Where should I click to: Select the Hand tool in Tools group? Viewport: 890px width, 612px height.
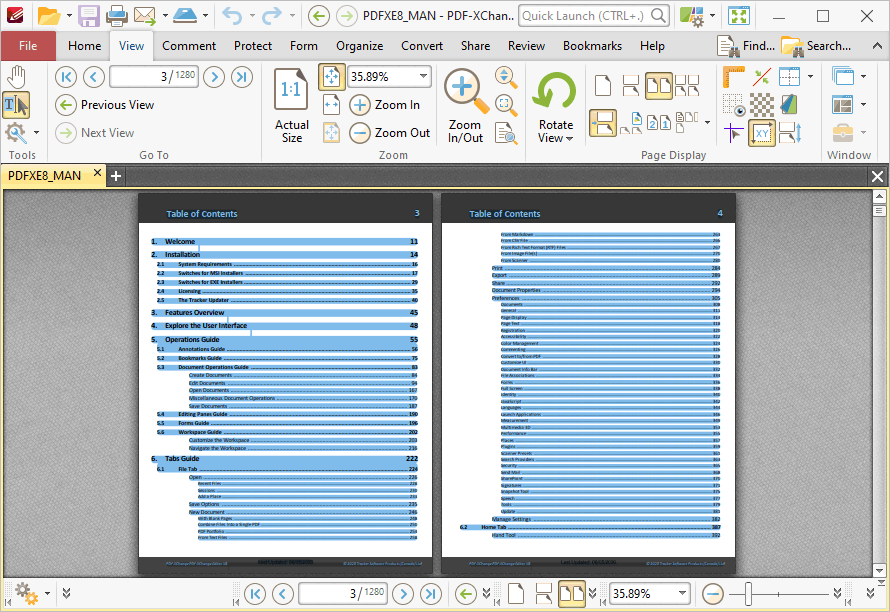pyautogui.click(x=16, y=77)
